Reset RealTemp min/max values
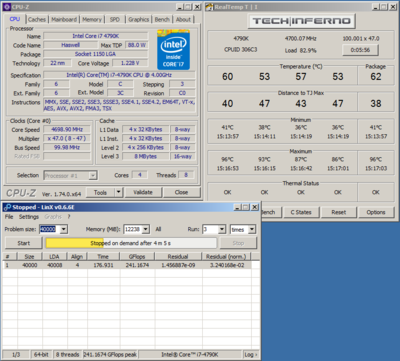 338,212
